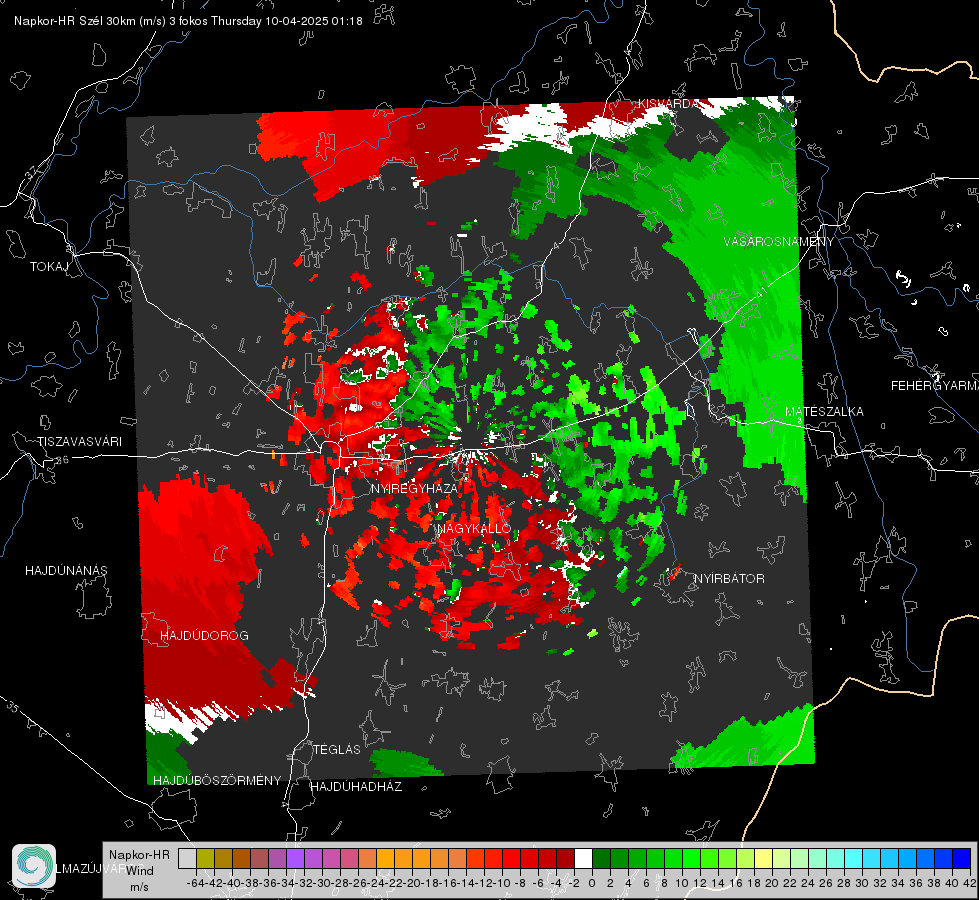The width and height of the screenshot is (979, 900).
Task: Select the HAJDÚNÁNÁS town label
Action: (66, 570)
